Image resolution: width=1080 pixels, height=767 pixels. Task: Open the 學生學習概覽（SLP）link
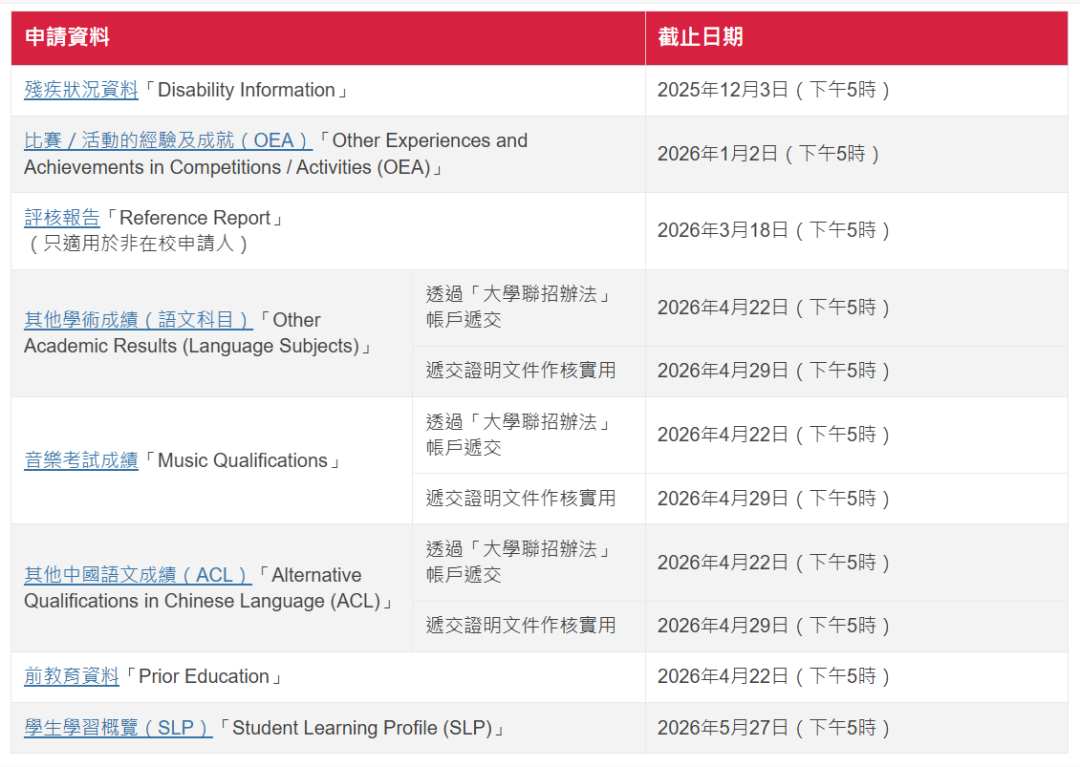(x=118, y=728)
